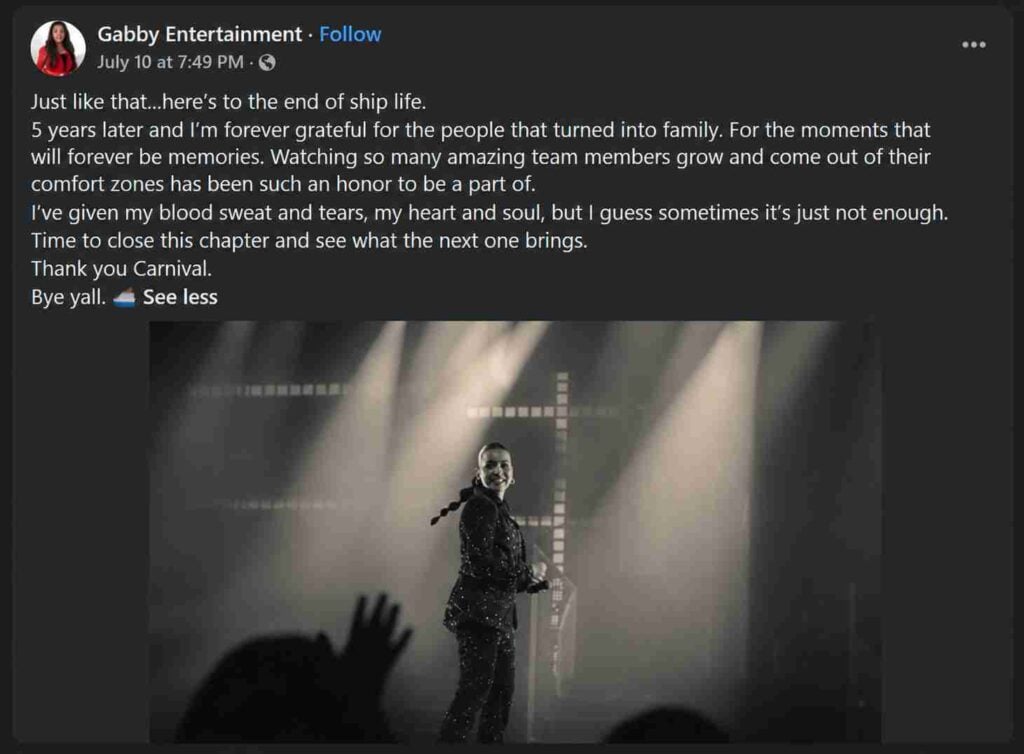Open the July 10 at 7:49 PM timestamp
The height and width of the screenshot is (754, 1024).
click(170, 62)
